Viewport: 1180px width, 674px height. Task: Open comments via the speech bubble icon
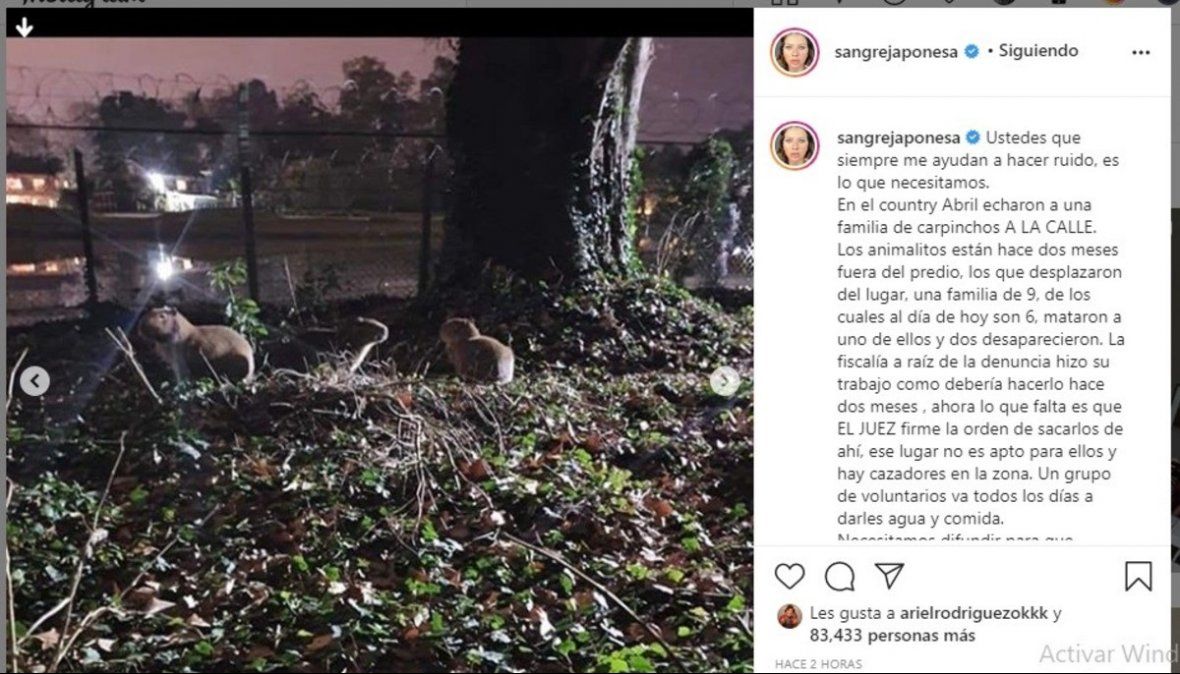(840, 576)
